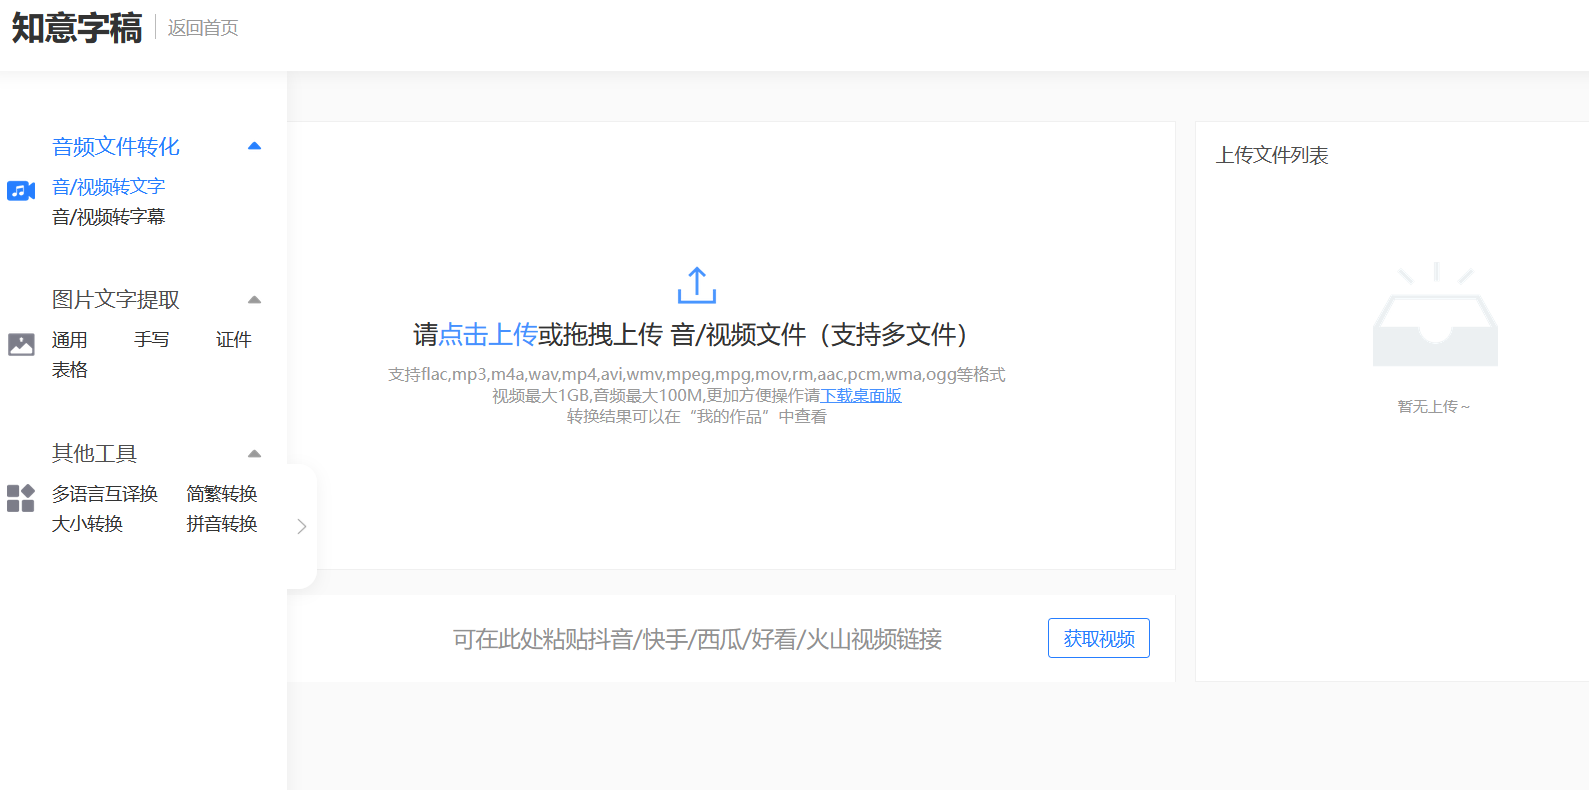The width and height of the screenshot is (1589, 790).
Task: Click the video link paste field
Action: 697,639
